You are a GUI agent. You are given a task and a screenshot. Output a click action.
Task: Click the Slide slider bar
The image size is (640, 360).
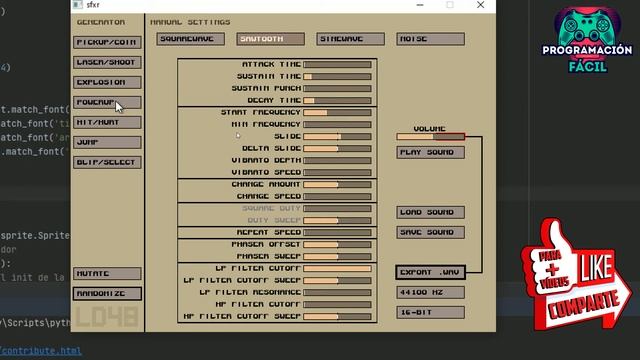click(338, 136)
